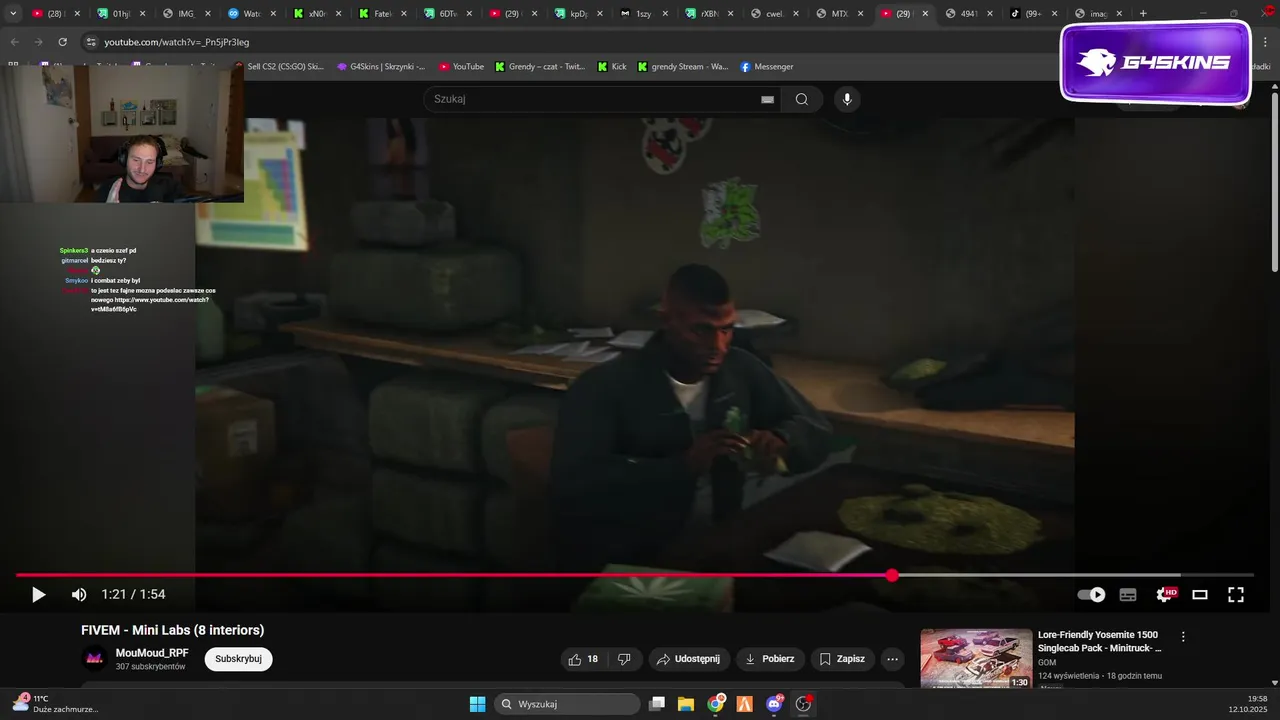Open grendy Stream - Wa... bookmark
This screenshot has height=720, width=1280.
(683, 67)
